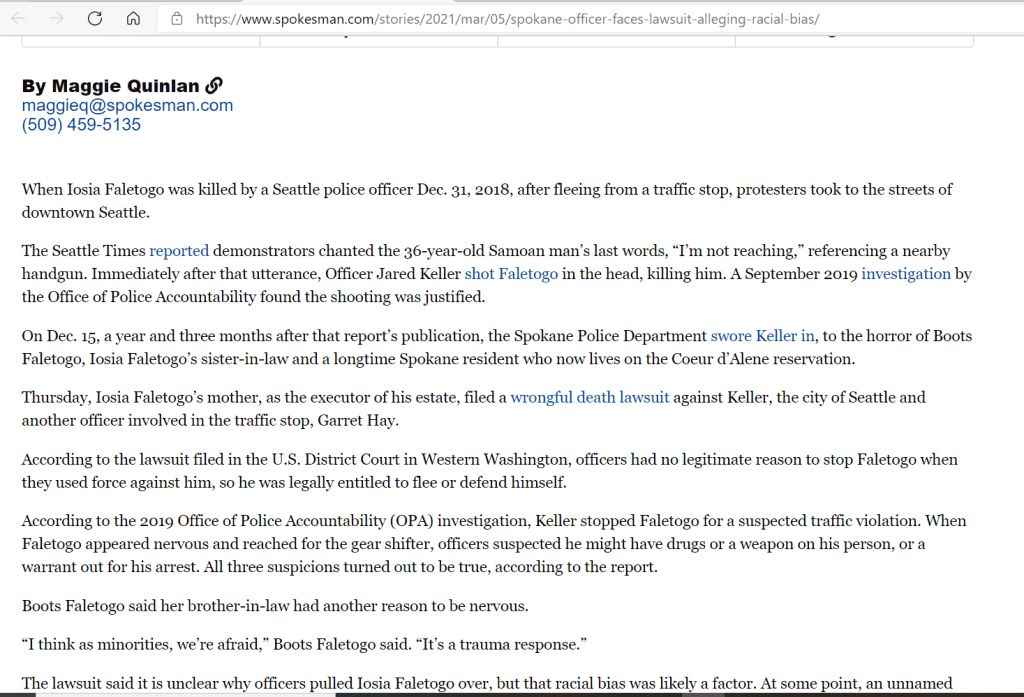Email maggieq@spokesman.com

click(x=127, y=105)
